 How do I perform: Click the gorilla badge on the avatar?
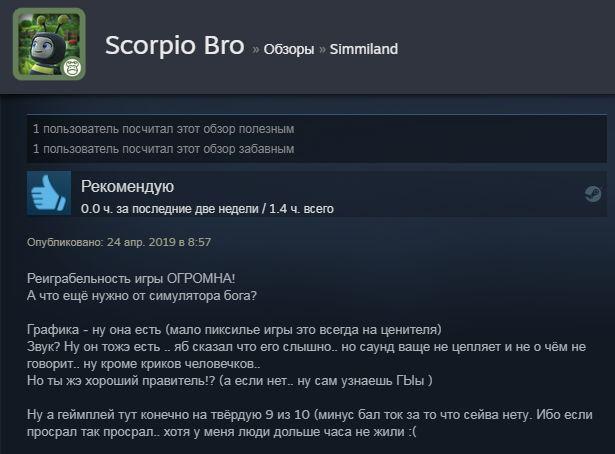[x=73, y=67]
